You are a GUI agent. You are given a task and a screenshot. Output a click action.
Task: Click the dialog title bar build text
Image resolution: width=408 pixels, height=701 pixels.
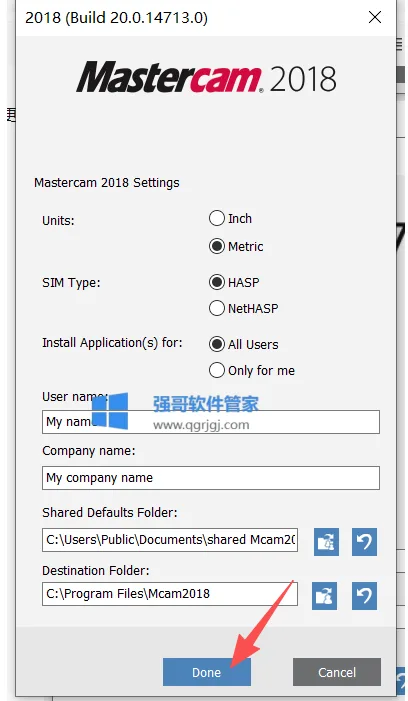tap(117, 18)
